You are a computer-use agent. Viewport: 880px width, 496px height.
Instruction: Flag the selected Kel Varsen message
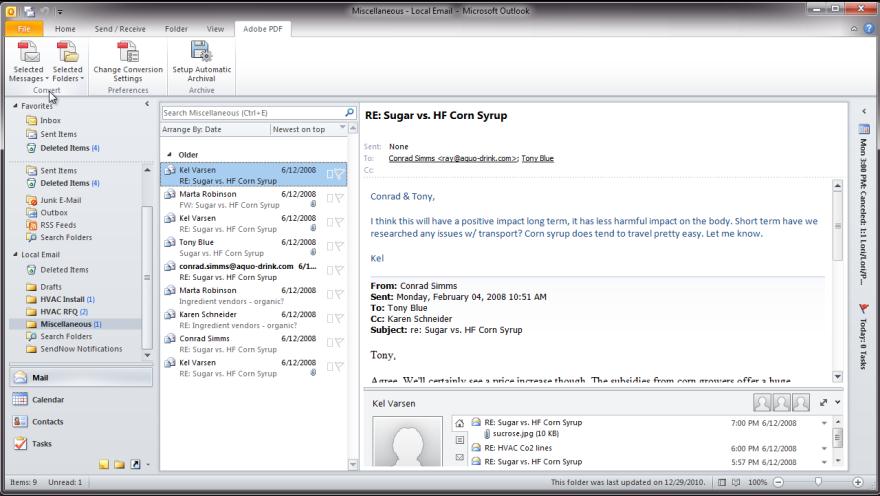pos(339,174)
